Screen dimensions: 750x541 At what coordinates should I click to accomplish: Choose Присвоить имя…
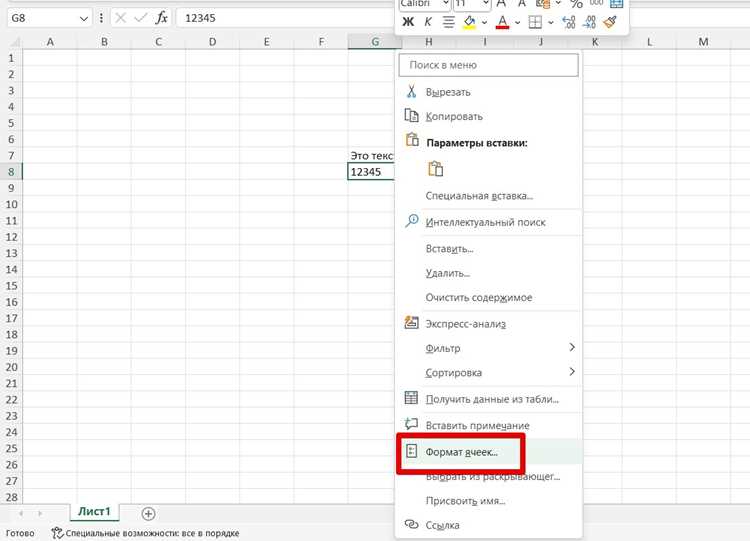point(488,501)
